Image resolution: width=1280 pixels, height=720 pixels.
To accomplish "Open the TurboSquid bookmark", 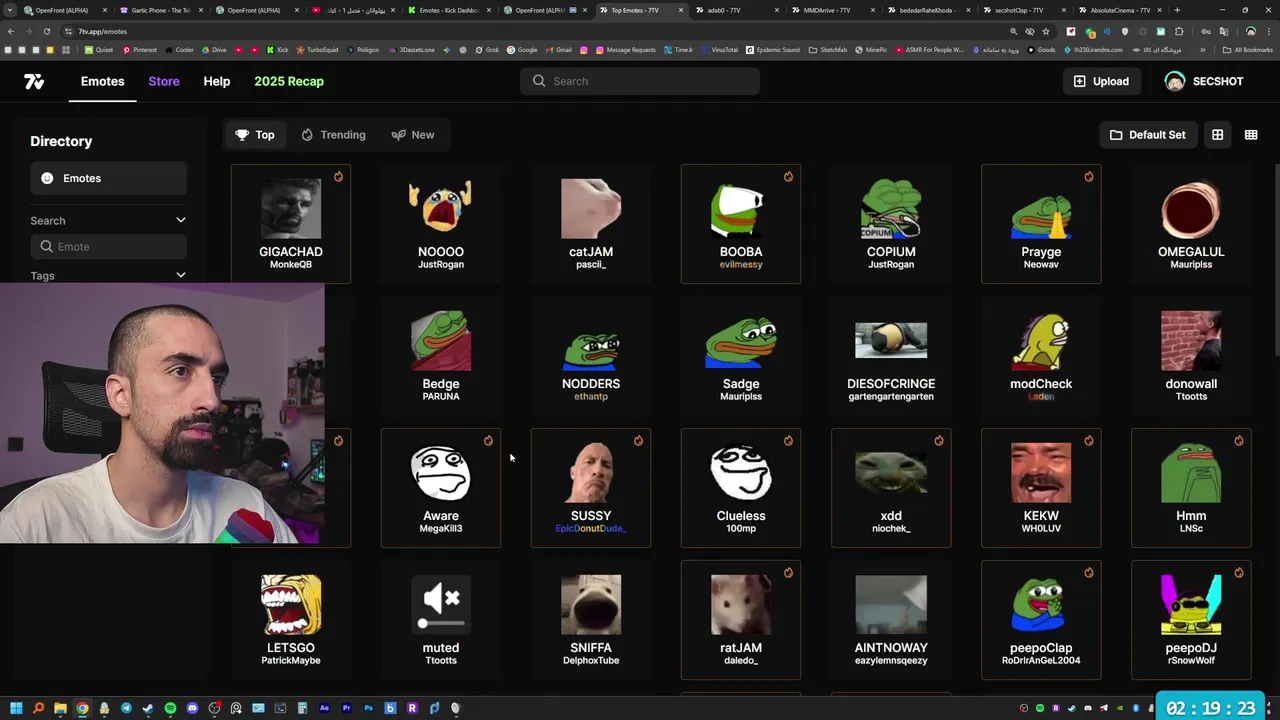I will click(318, 49).
